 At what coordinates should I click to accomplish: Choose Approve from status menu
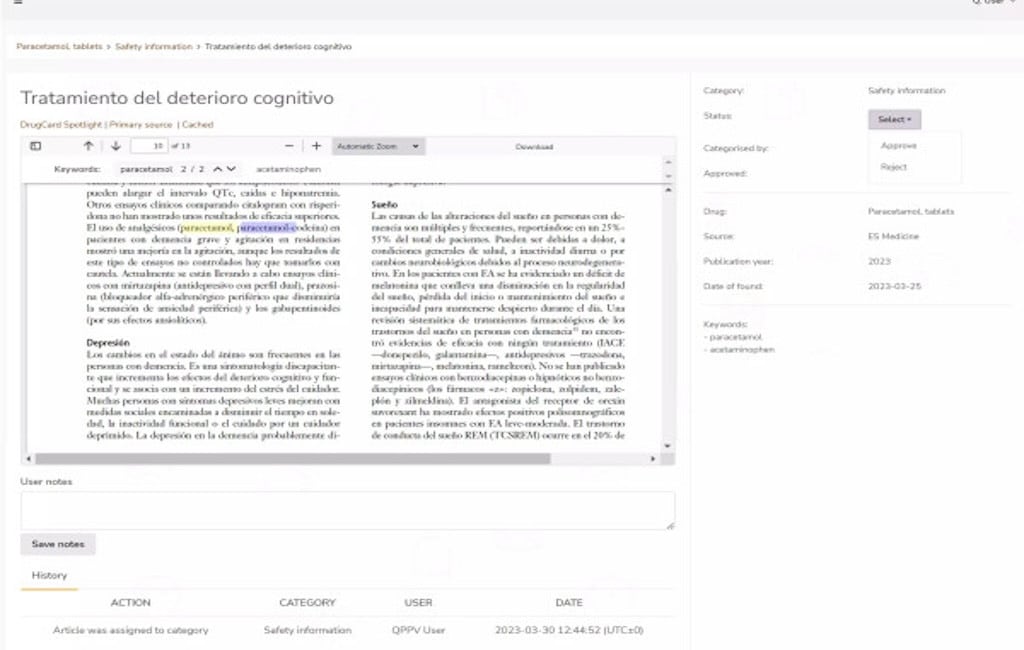[x=898, y=146]
